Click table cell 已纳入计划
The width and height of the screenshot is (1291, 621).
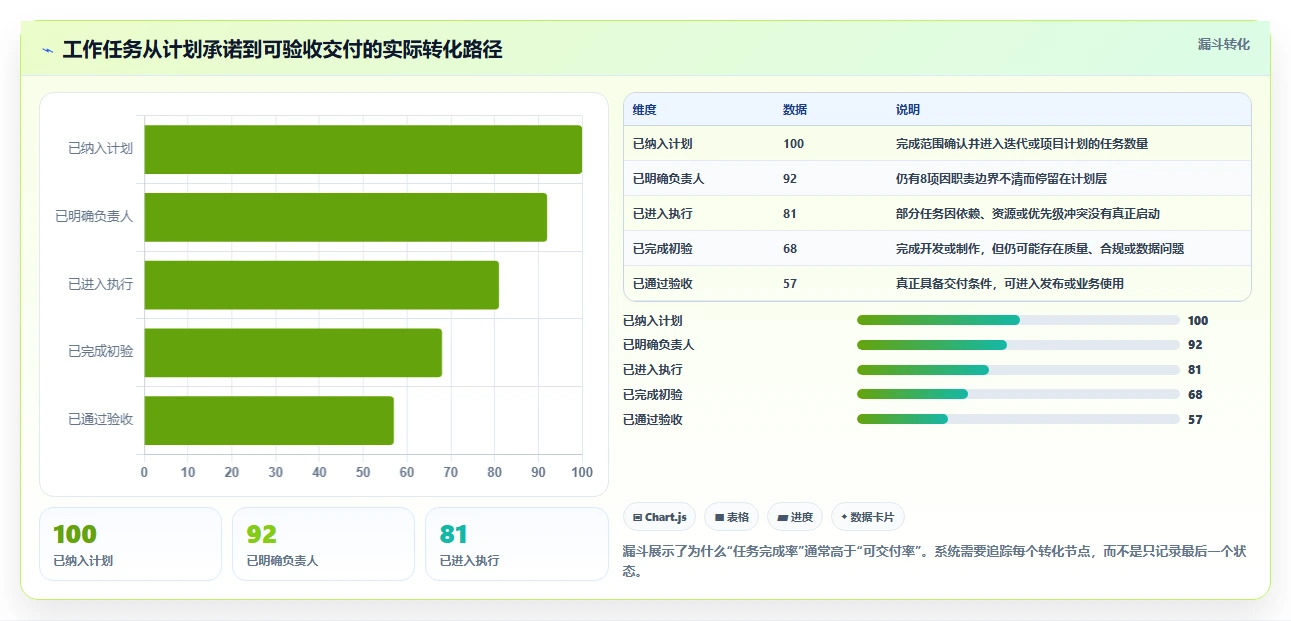[x=662, y=144]
